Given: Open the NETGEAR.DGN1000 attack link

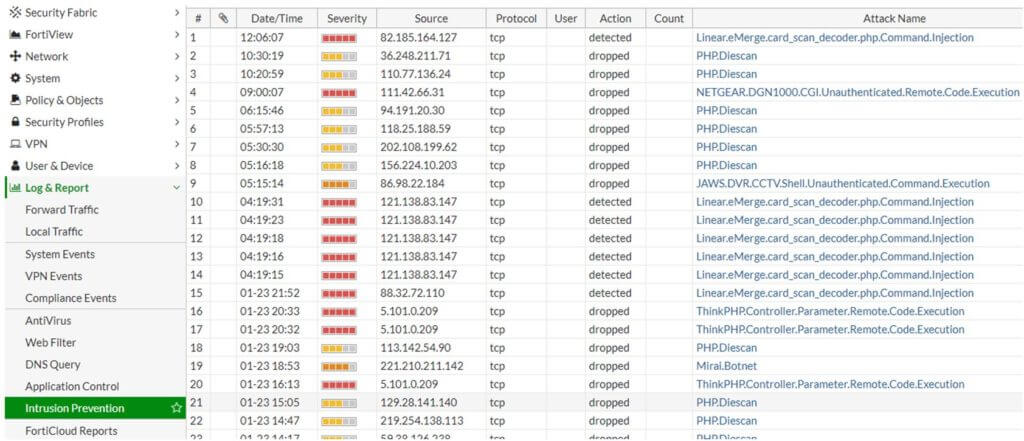Looking at the screenshot, I should 857,92.
